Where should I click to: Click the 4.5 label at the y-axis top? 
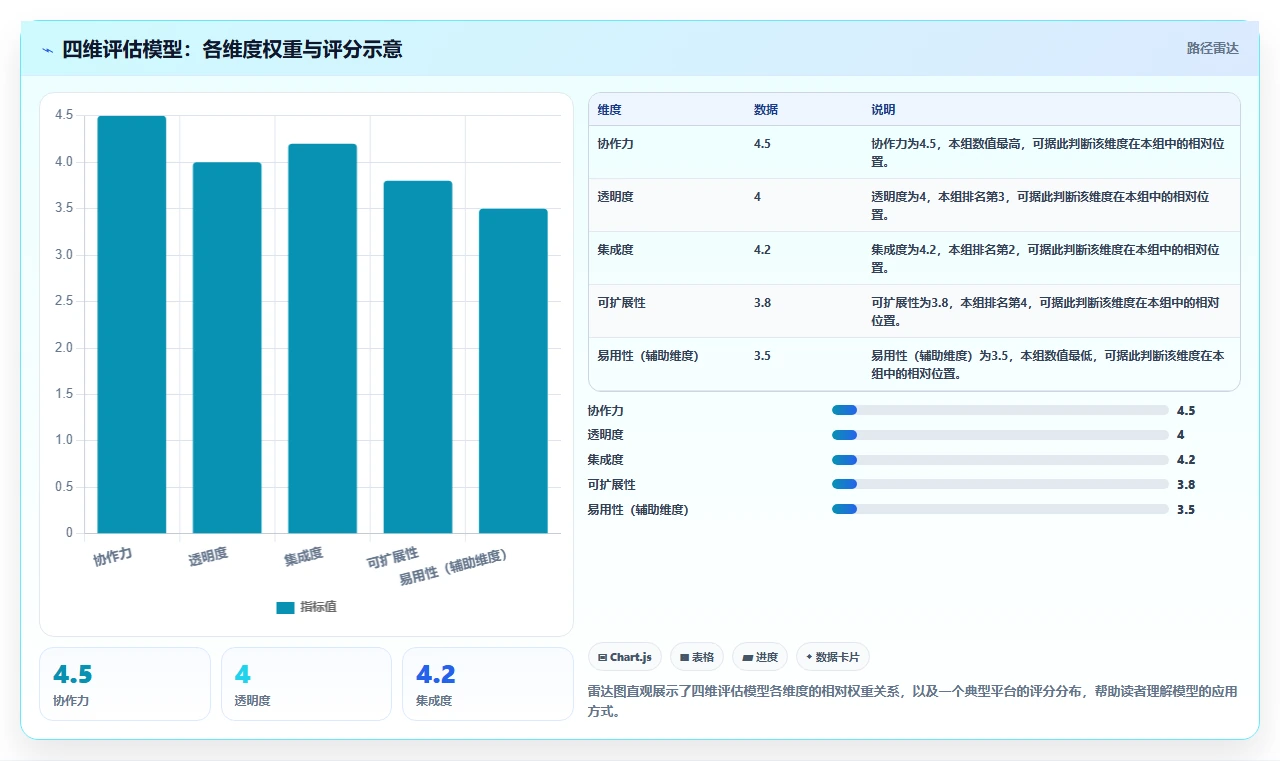coord(64,115)
